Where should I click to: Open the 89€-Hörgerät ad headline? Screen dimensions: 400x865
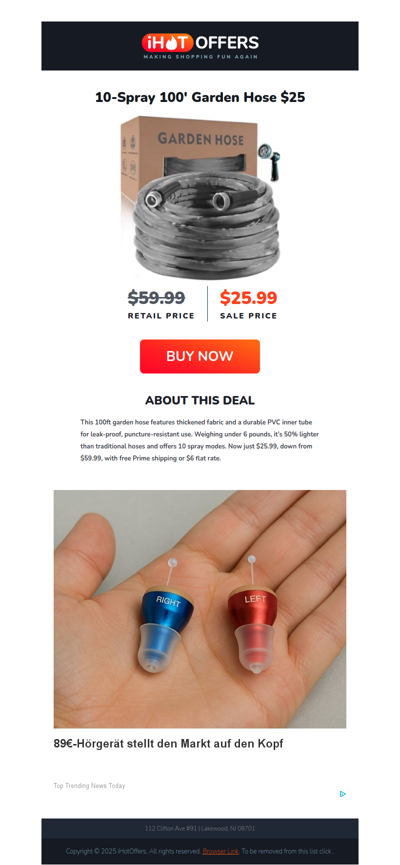[x=168, y=744]
